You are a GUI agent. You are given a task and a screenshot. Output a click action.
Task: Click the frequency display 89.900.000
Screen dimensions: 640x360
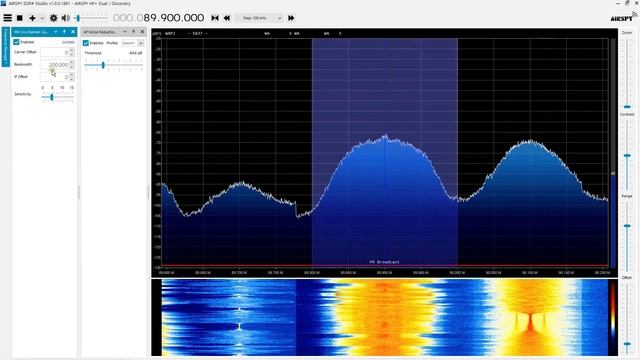[x=158, y=18]
